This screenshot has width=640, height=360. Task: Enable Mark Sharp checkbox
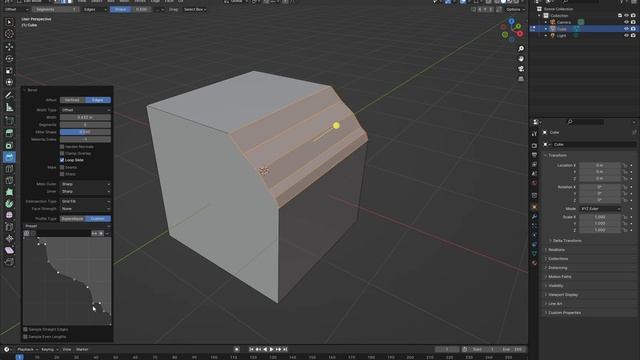coord(62,174)
